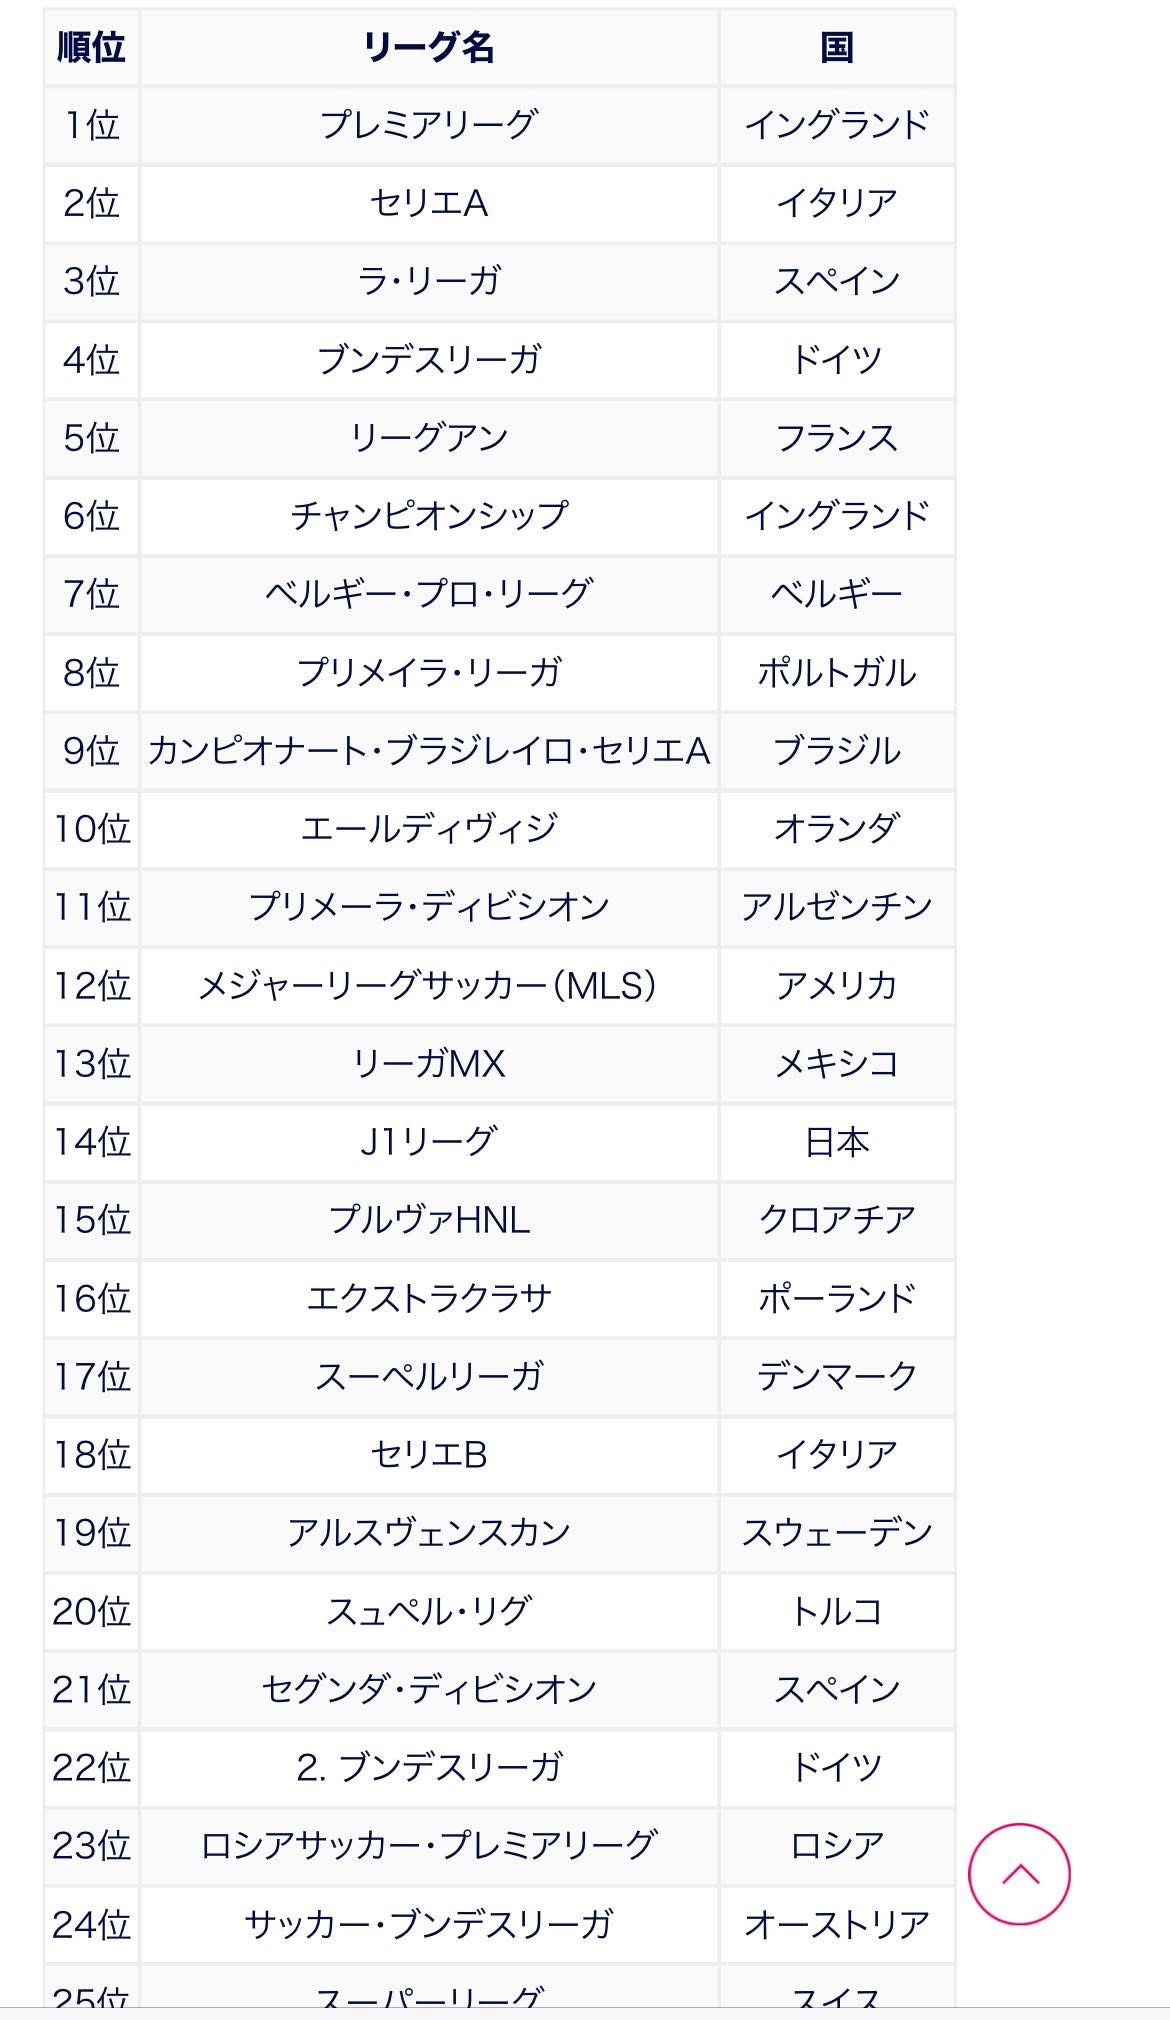The image size is (1170, 2020).
Task: Select the クロアチア country cell
Action: [x=837, y=1219]
